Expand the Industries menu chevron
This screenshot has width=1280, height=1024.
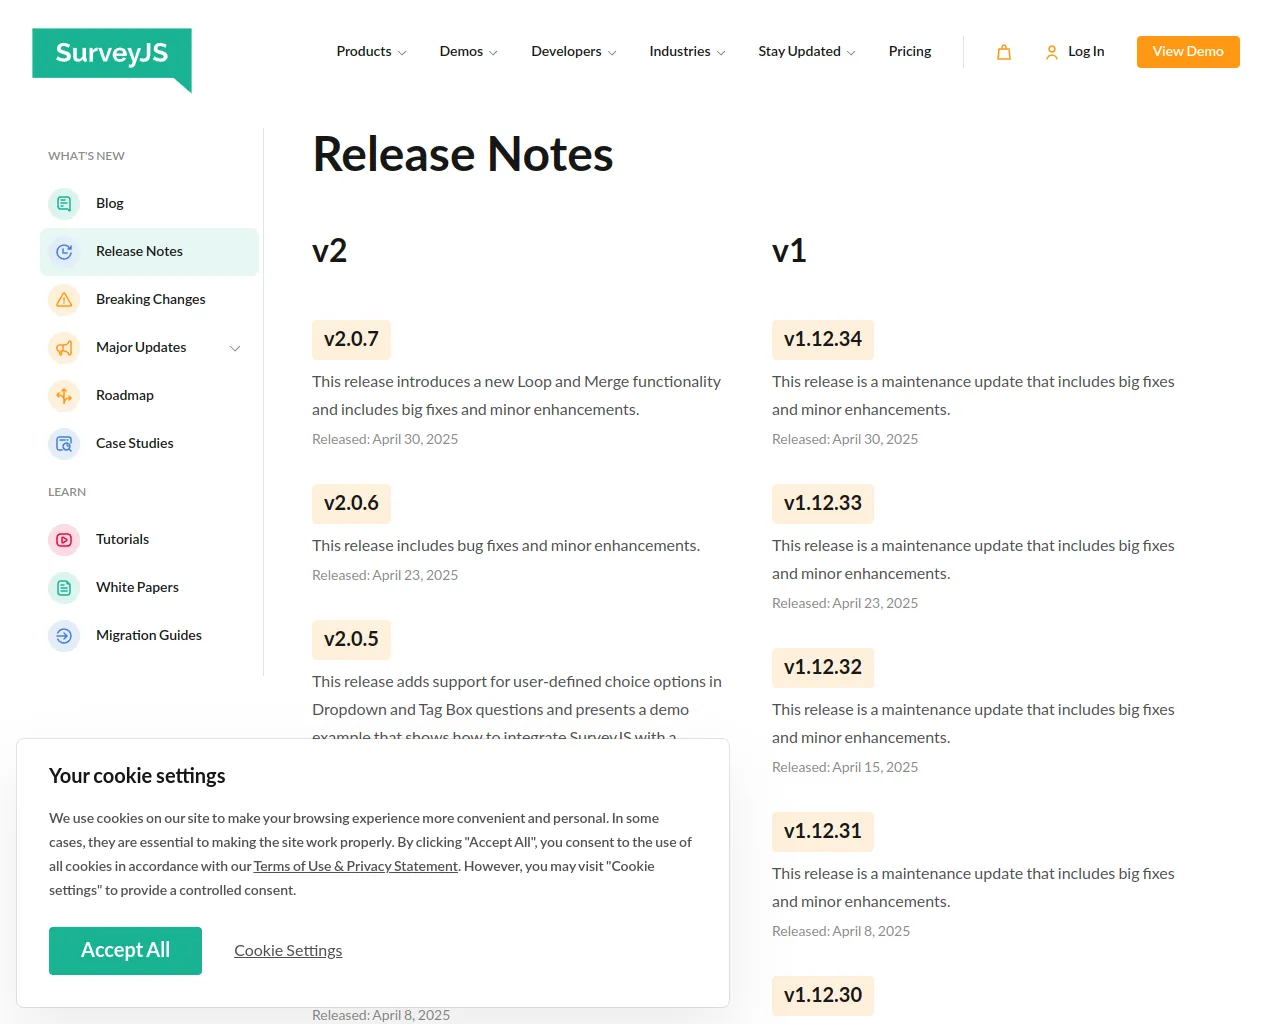tap(721, 53)
